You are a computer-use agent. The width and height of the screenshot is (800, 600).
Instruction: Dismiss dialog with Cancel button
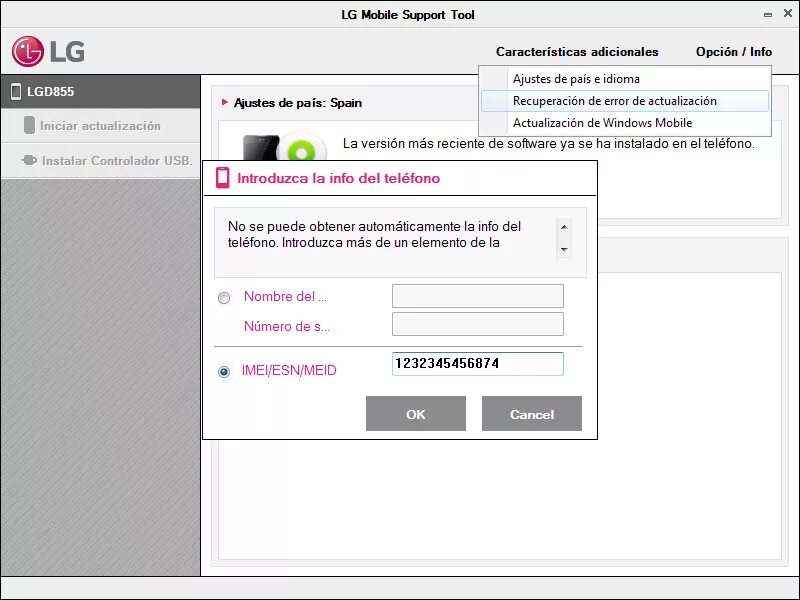pyautogui.click(x=532, y=414)
